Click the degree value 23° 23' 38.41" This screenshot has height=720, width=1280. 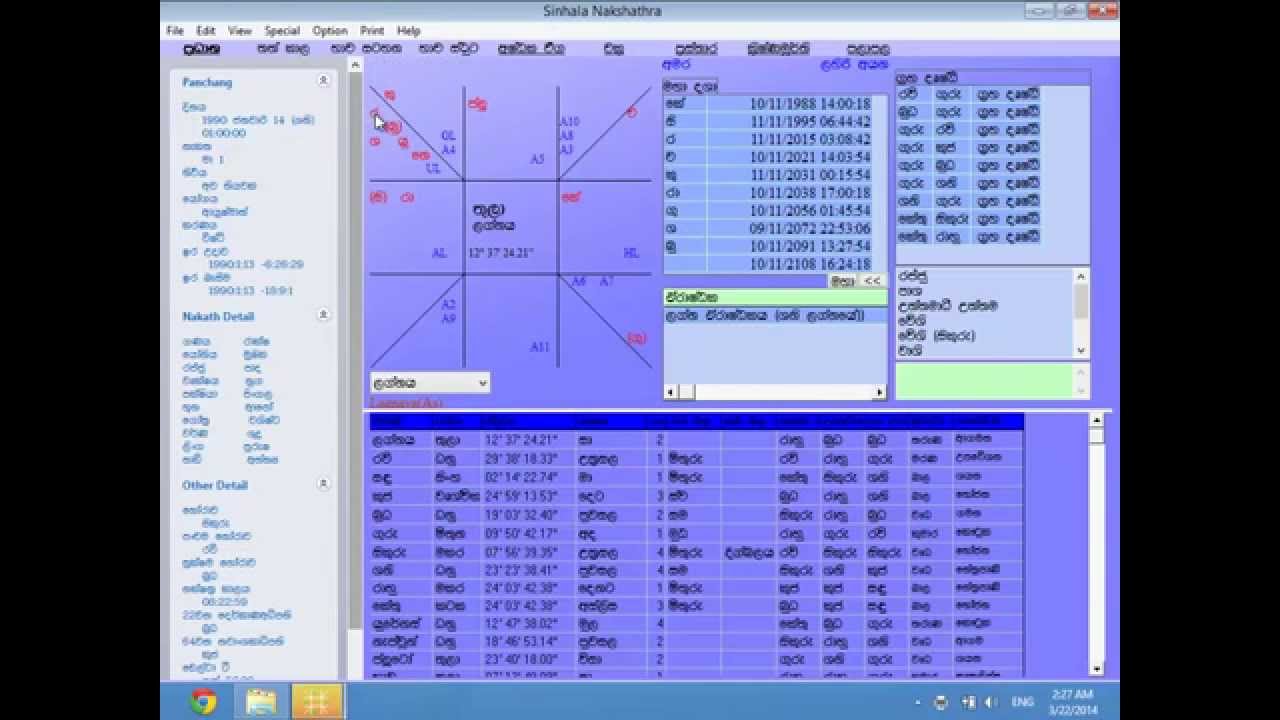[x=520, y=570]
